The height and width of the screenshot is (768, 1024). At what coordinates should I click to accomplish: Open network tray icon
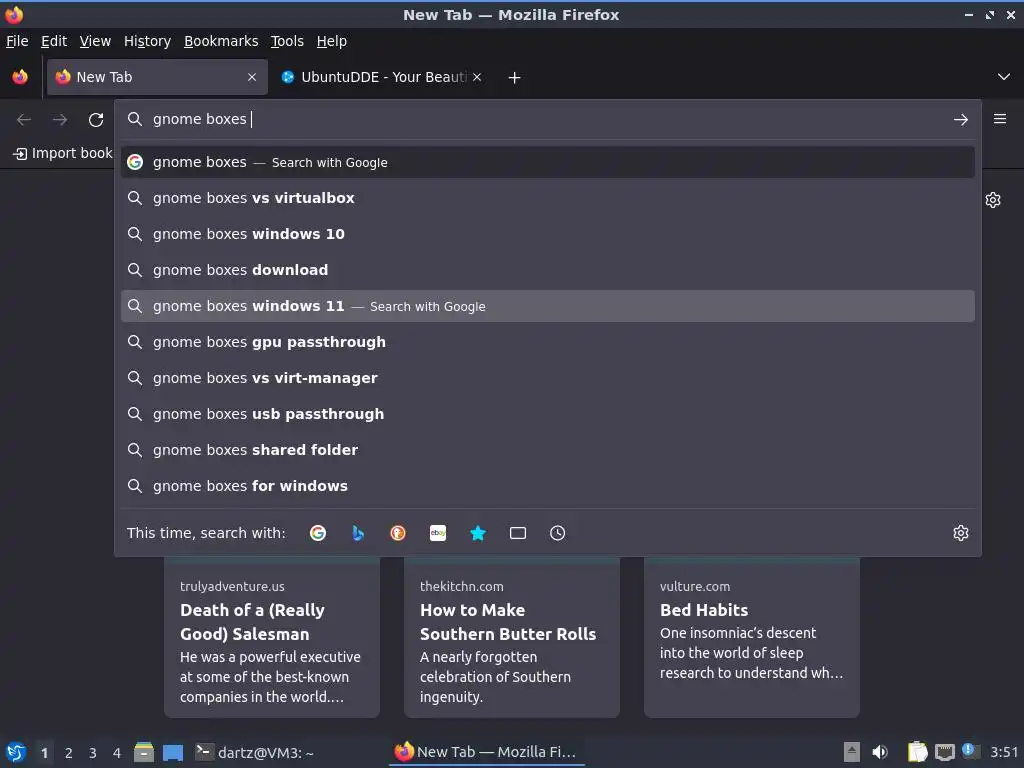[x=945, y=752]
